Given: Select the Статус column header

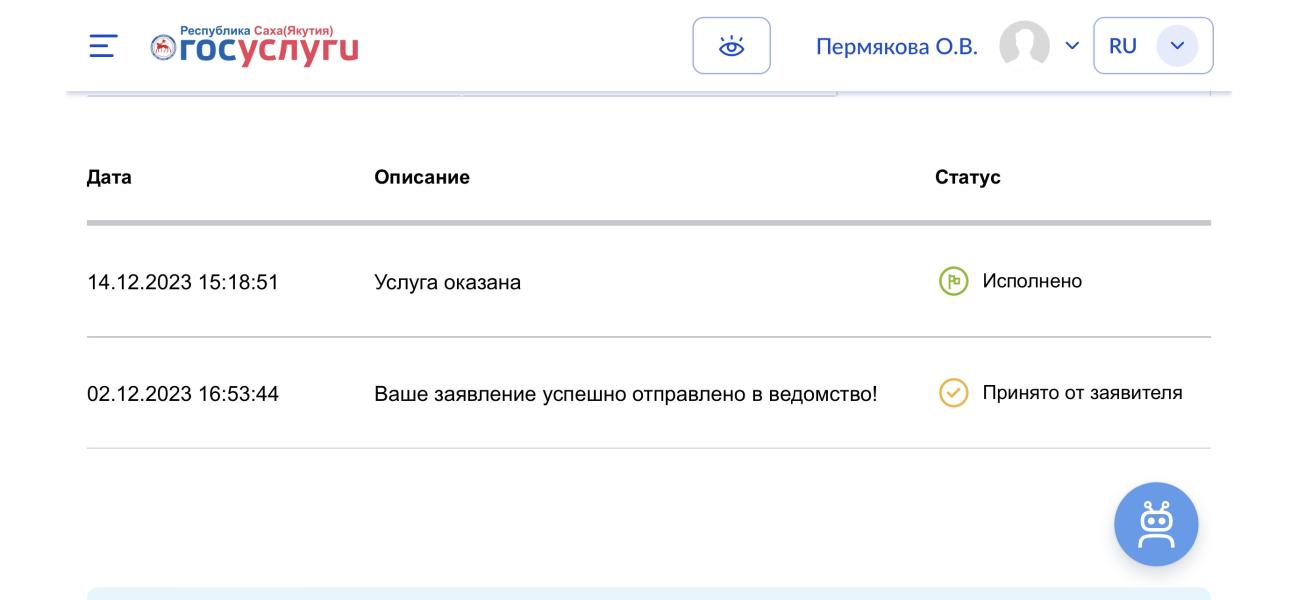Looking at the screenshot, I should (967, 177).
